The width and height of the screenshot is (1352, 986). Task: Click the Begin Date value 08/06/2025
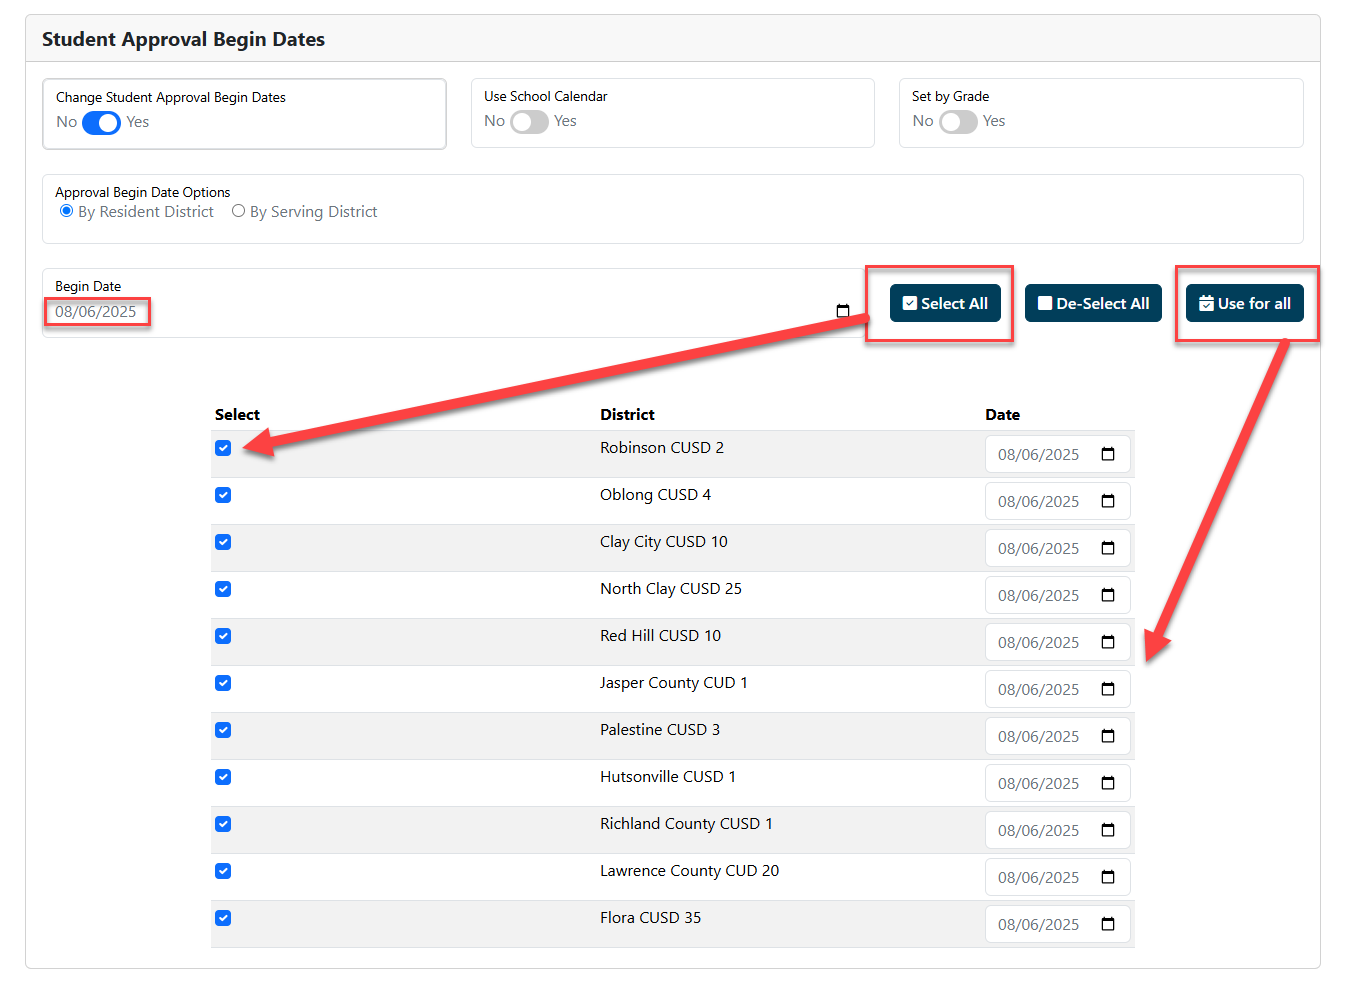tap(96, 312)
